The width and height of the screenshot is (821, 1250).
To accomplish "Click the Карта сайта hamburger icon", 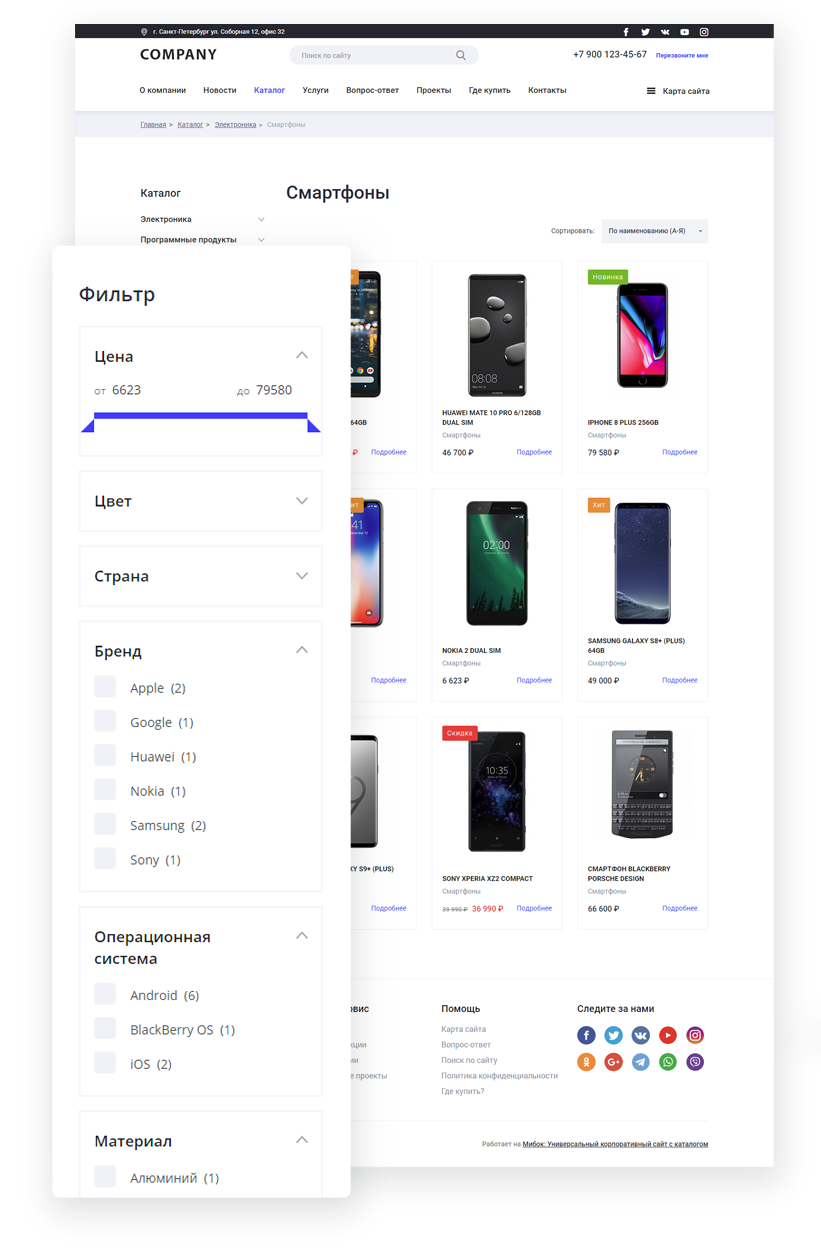I will 651,91.
